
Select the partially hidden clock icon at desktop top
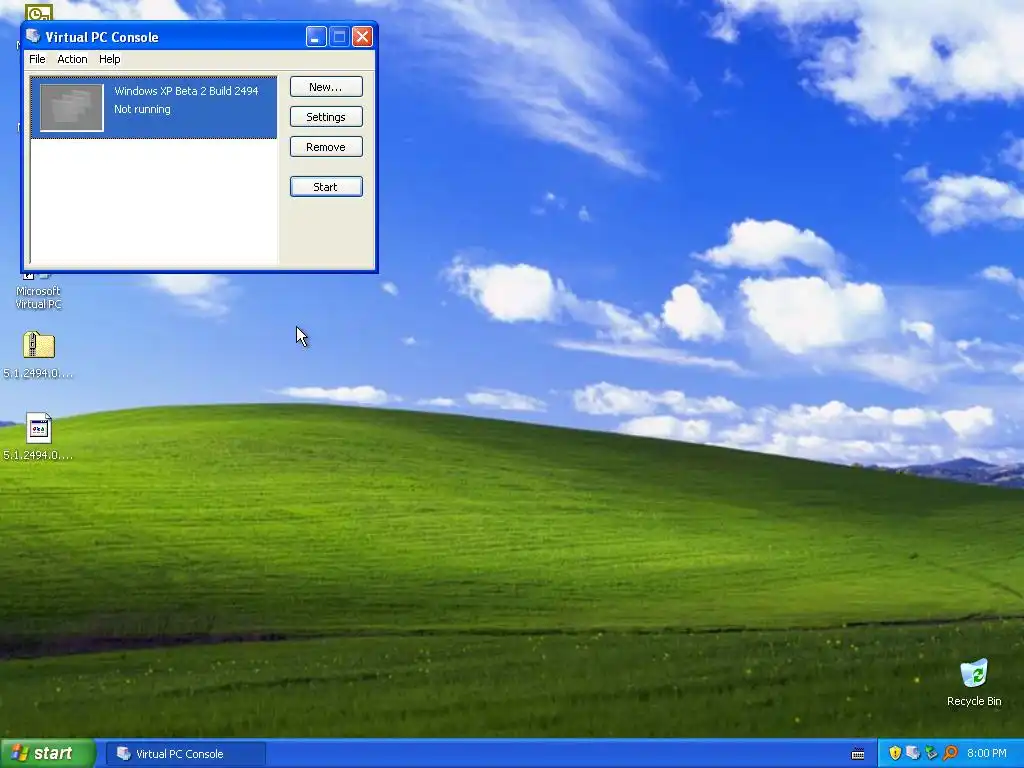coord(39,12)
